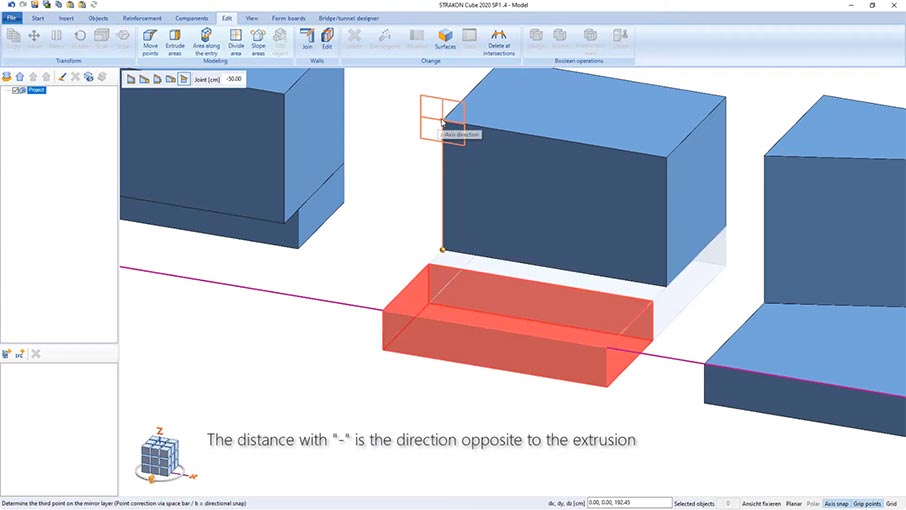Toggle Ansicht fixieren in status bar

click(761, 504)
